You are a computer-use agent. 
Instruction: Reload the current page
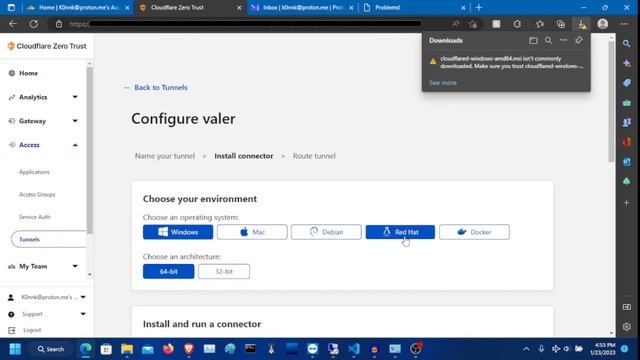(x=34, y=24)
